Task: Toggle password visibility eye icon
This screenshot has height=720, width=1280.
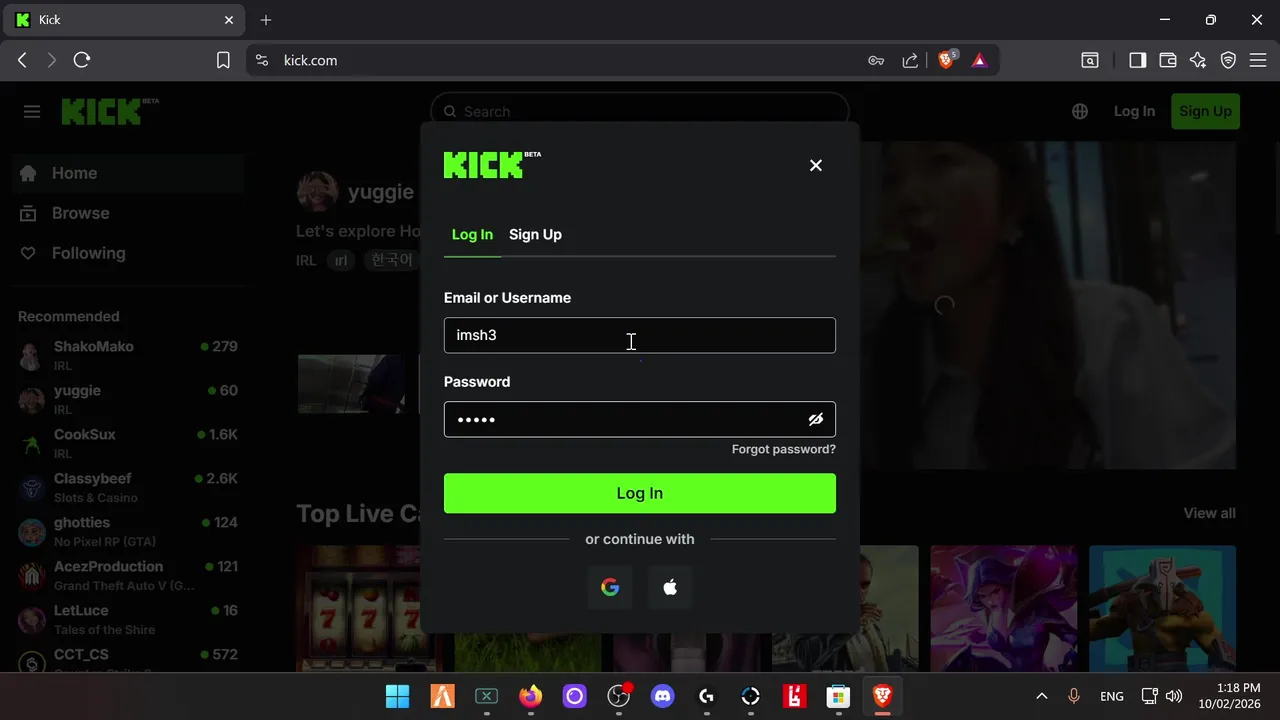Action: click(x=816, y=419)
